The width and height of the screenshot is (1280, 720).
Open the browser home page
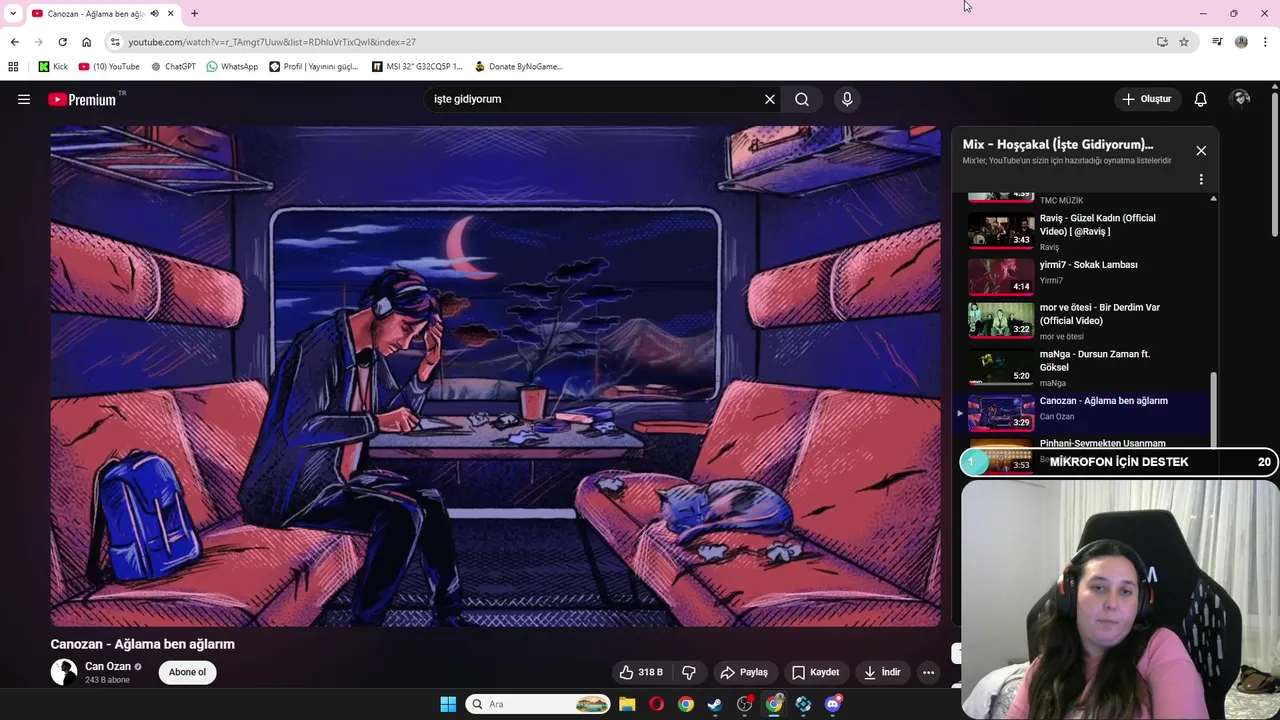click(86, 42)
